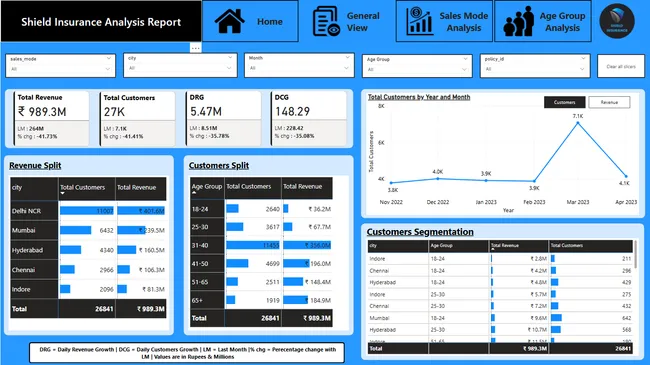Screen dimensions: 650x365
Task: Click the Nov 2022 data point on chart
Action: click(x=391, y=182)
